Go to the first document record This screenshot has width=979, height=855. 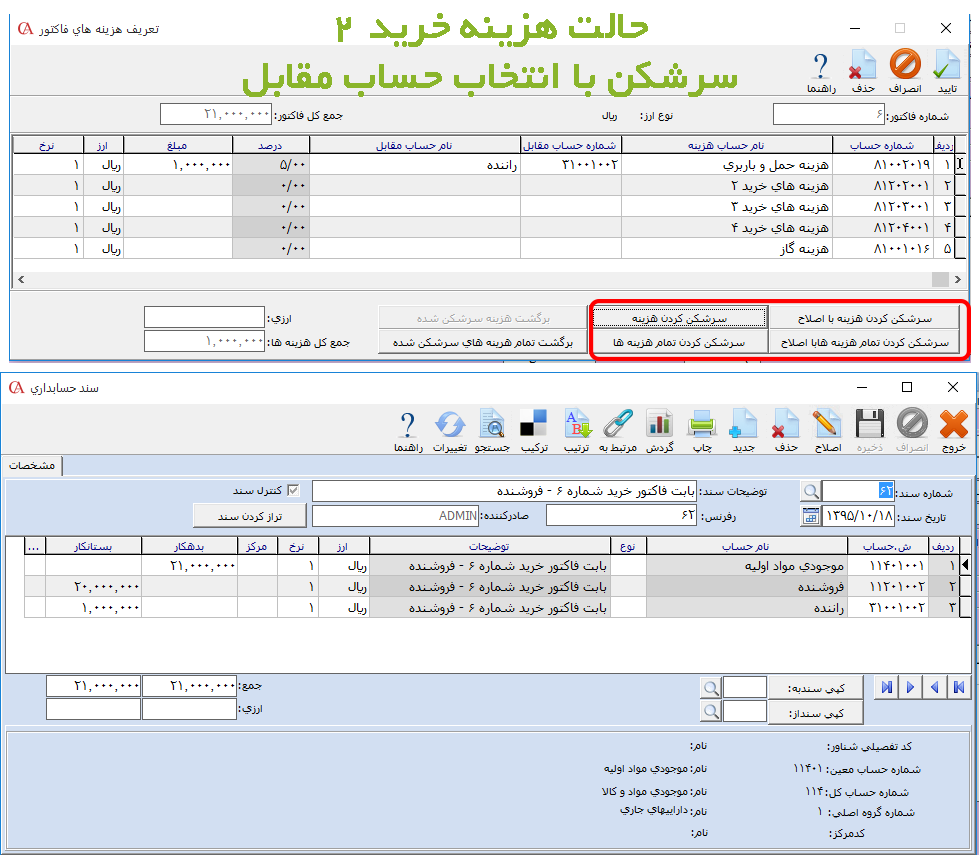(x=958, y=688)
